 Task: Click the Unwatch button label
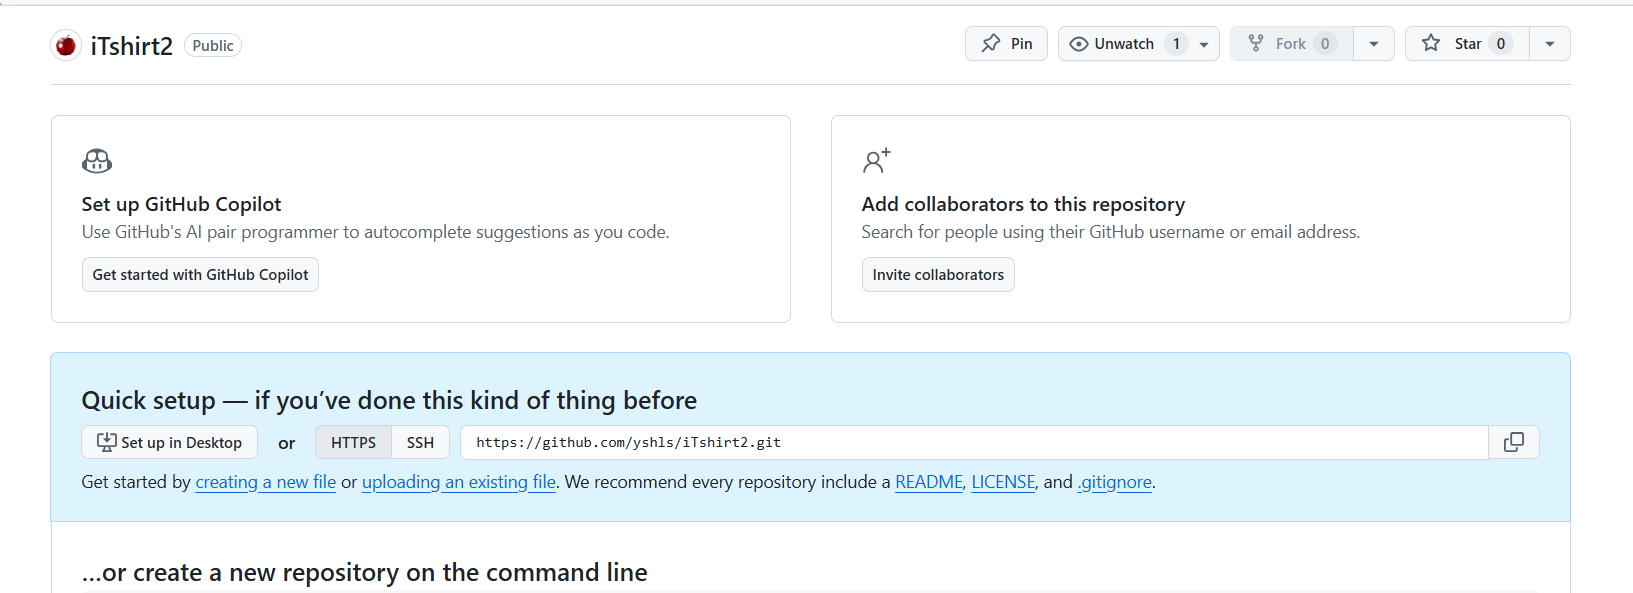point(1124,44)
